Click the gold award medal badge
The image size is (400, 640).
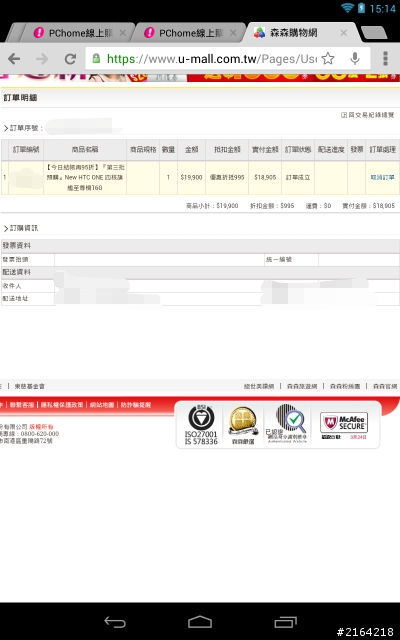(243, 425)
